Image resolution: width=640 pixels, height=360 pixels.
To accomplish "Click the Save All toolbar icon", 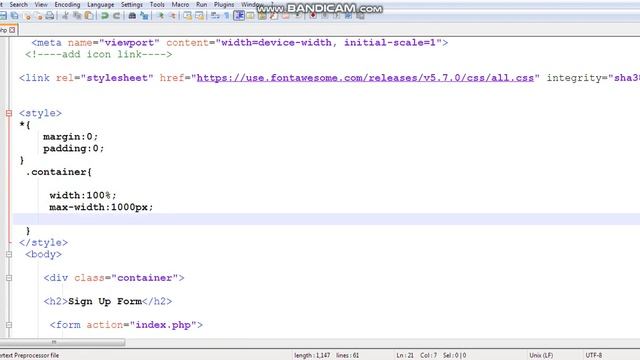I will click(15, 16).
